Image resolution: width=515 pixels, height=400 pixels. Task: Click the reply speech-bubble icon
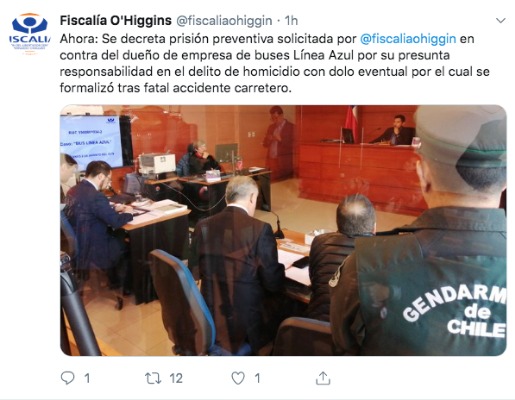click(x=68, y=378)
